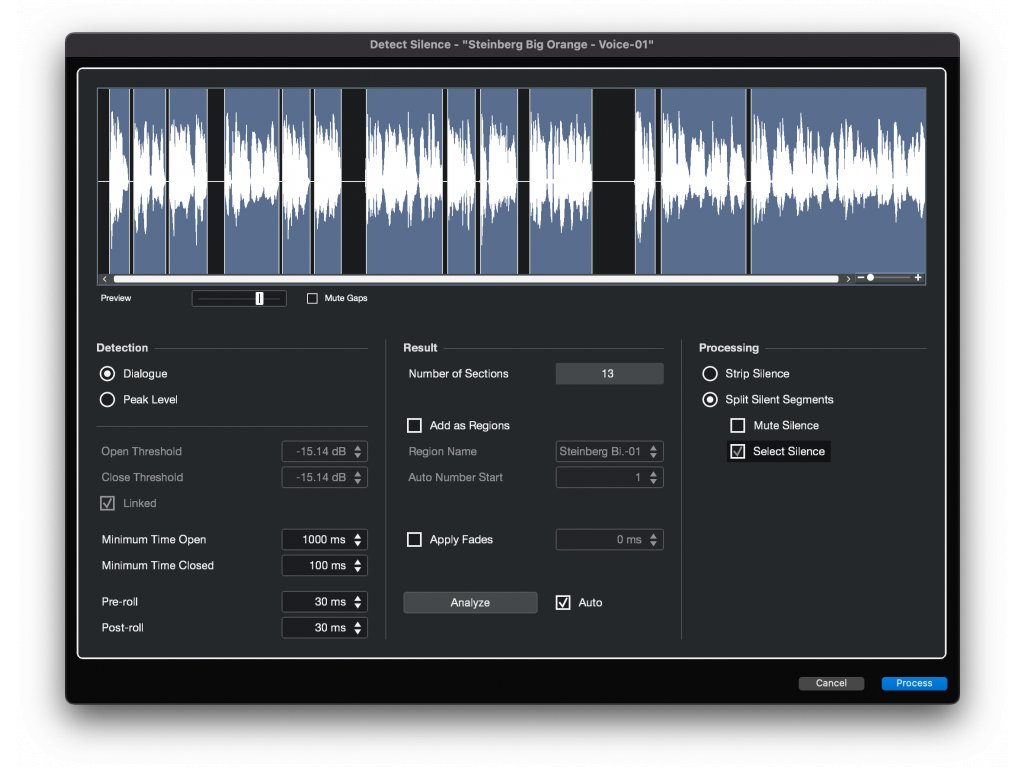
Task: Zoom out waveform with minus icon
Action: [860, 278]
